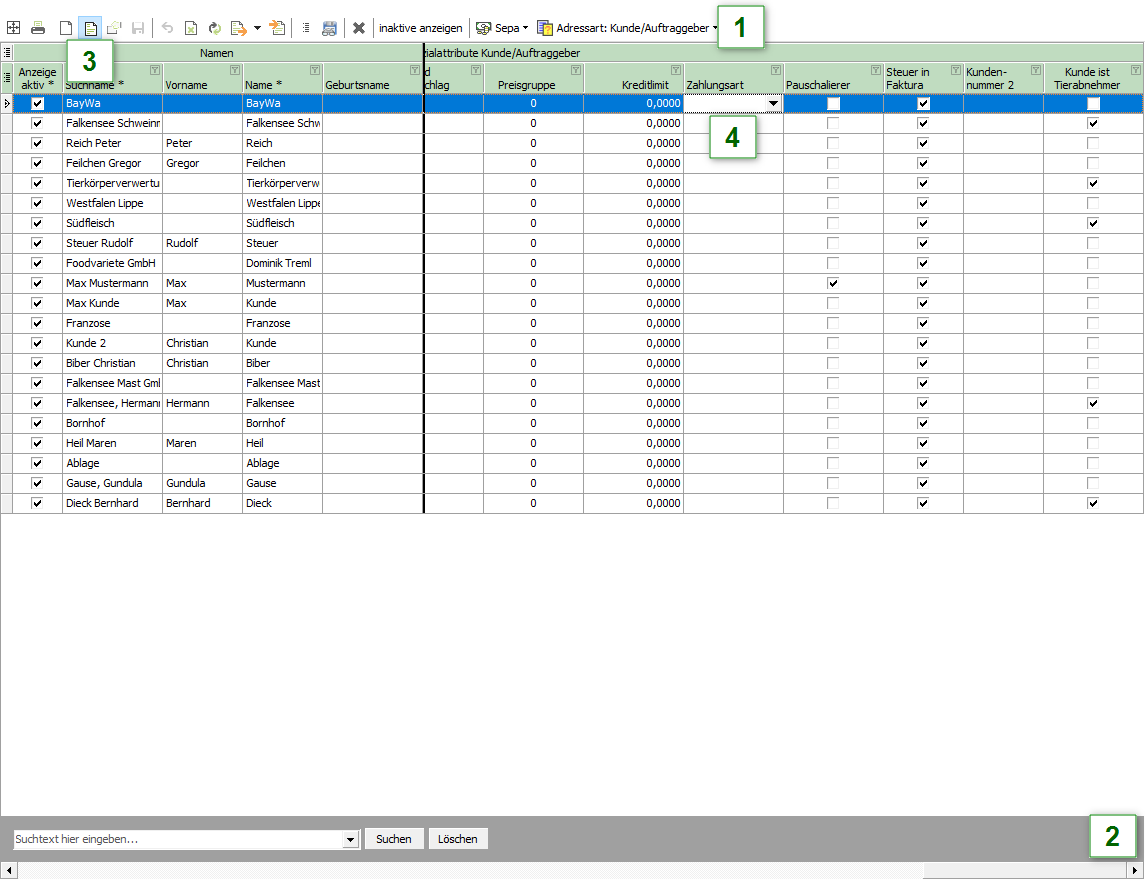The height and width of the screenshot is (880, 1145).
Task: Uncheck Anzeige aktiv for Reich Peter
Action: tap(37, 143)
